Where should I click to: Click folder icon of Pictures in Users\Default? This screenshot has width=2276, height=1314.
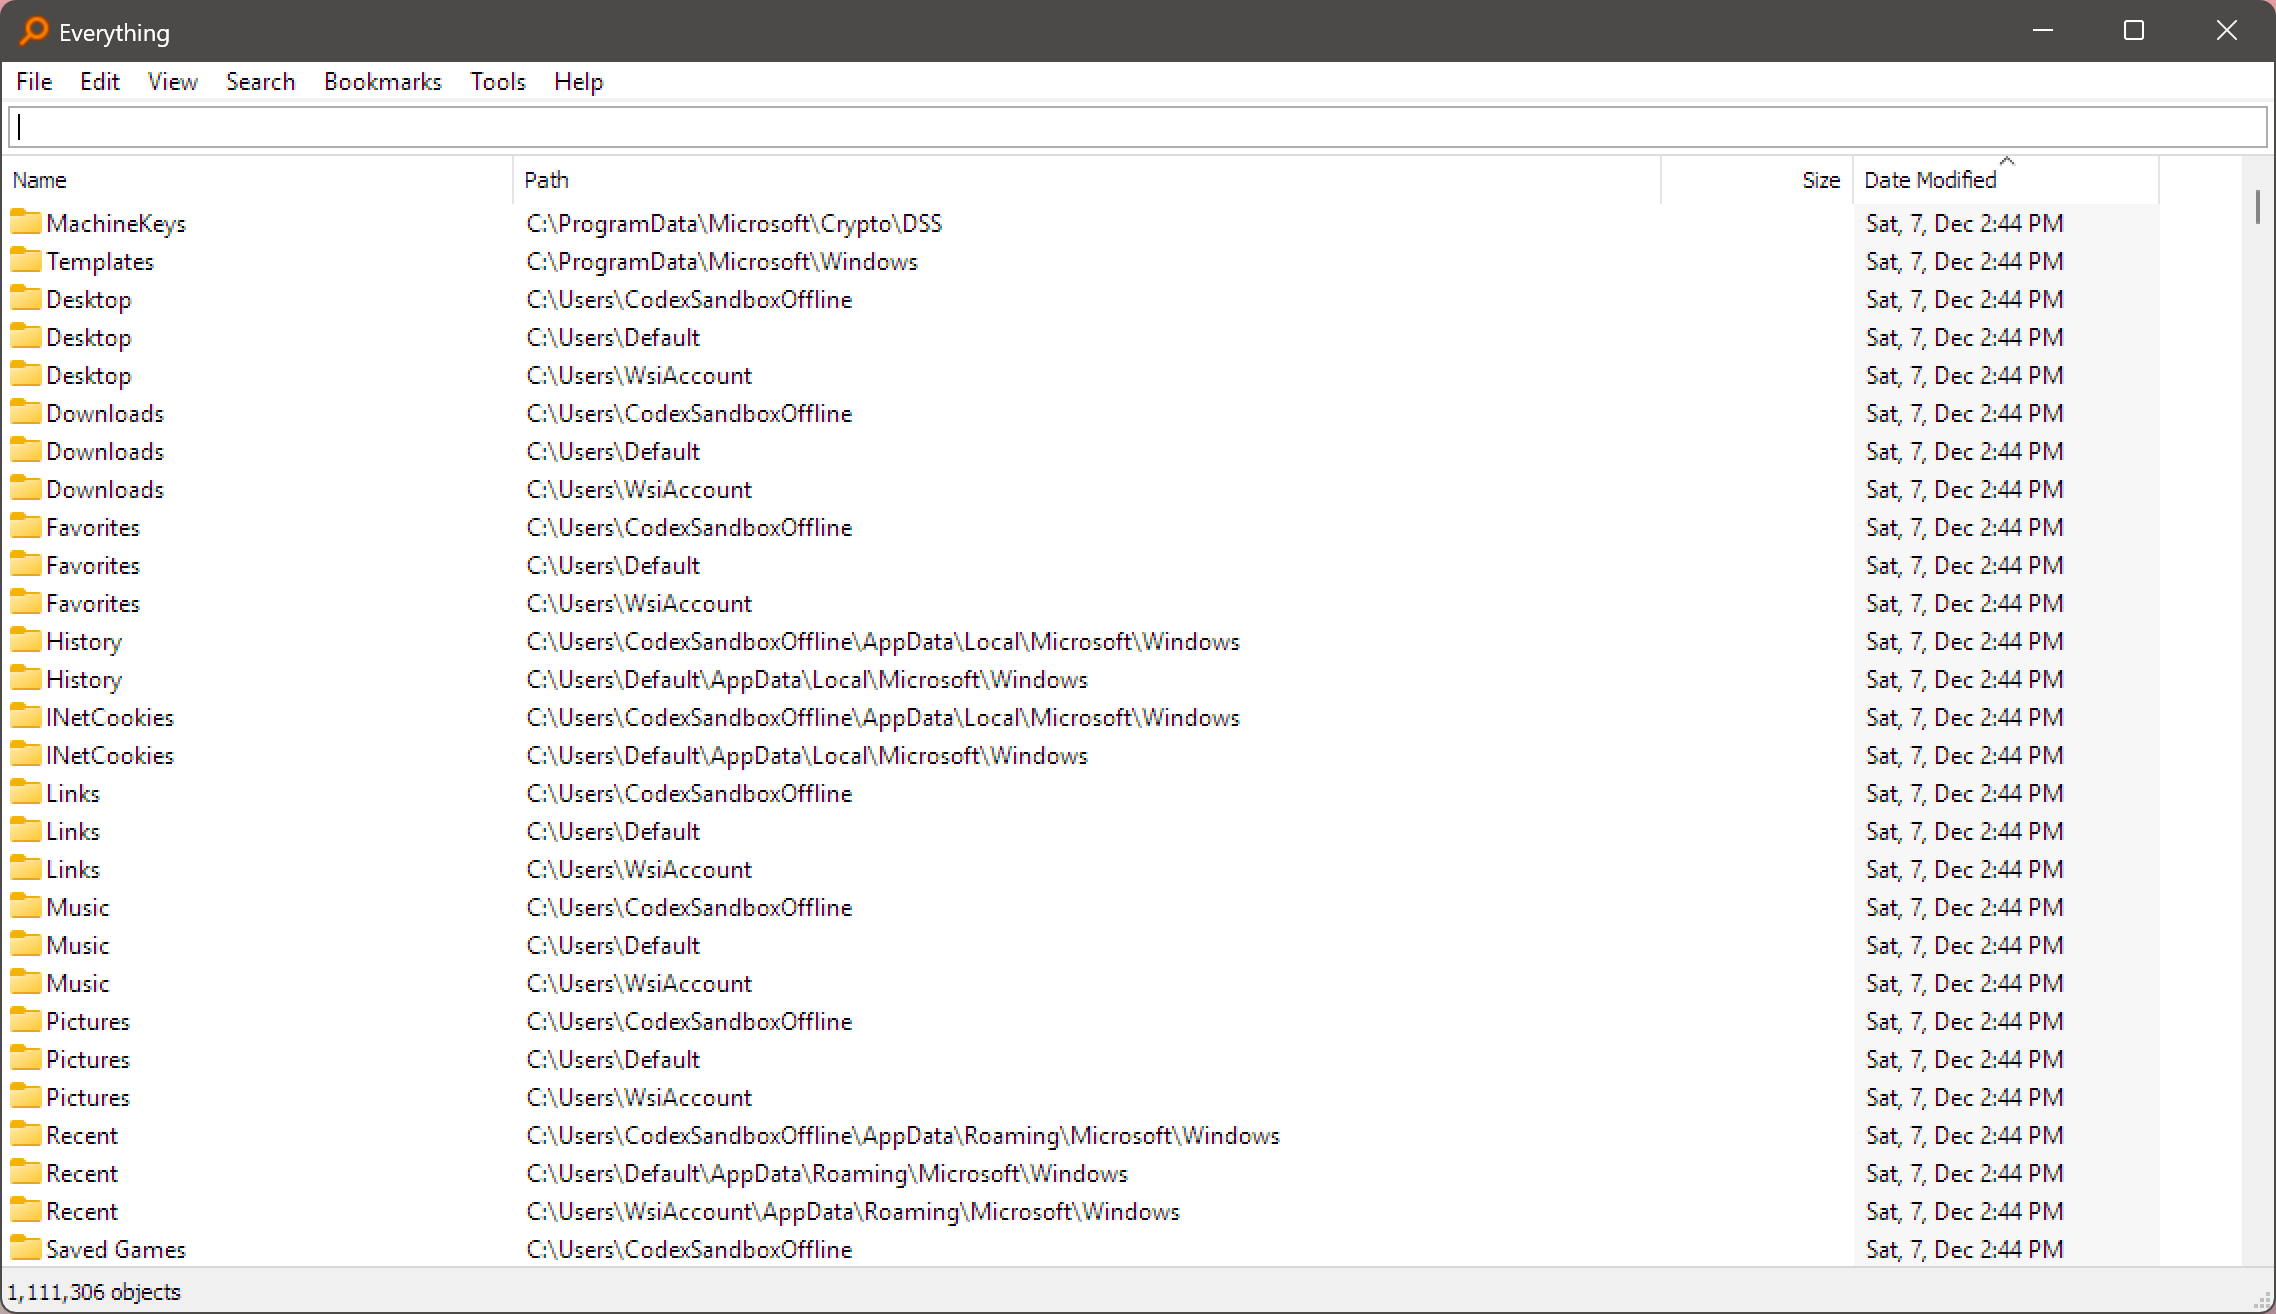[x=26, y=1058]
